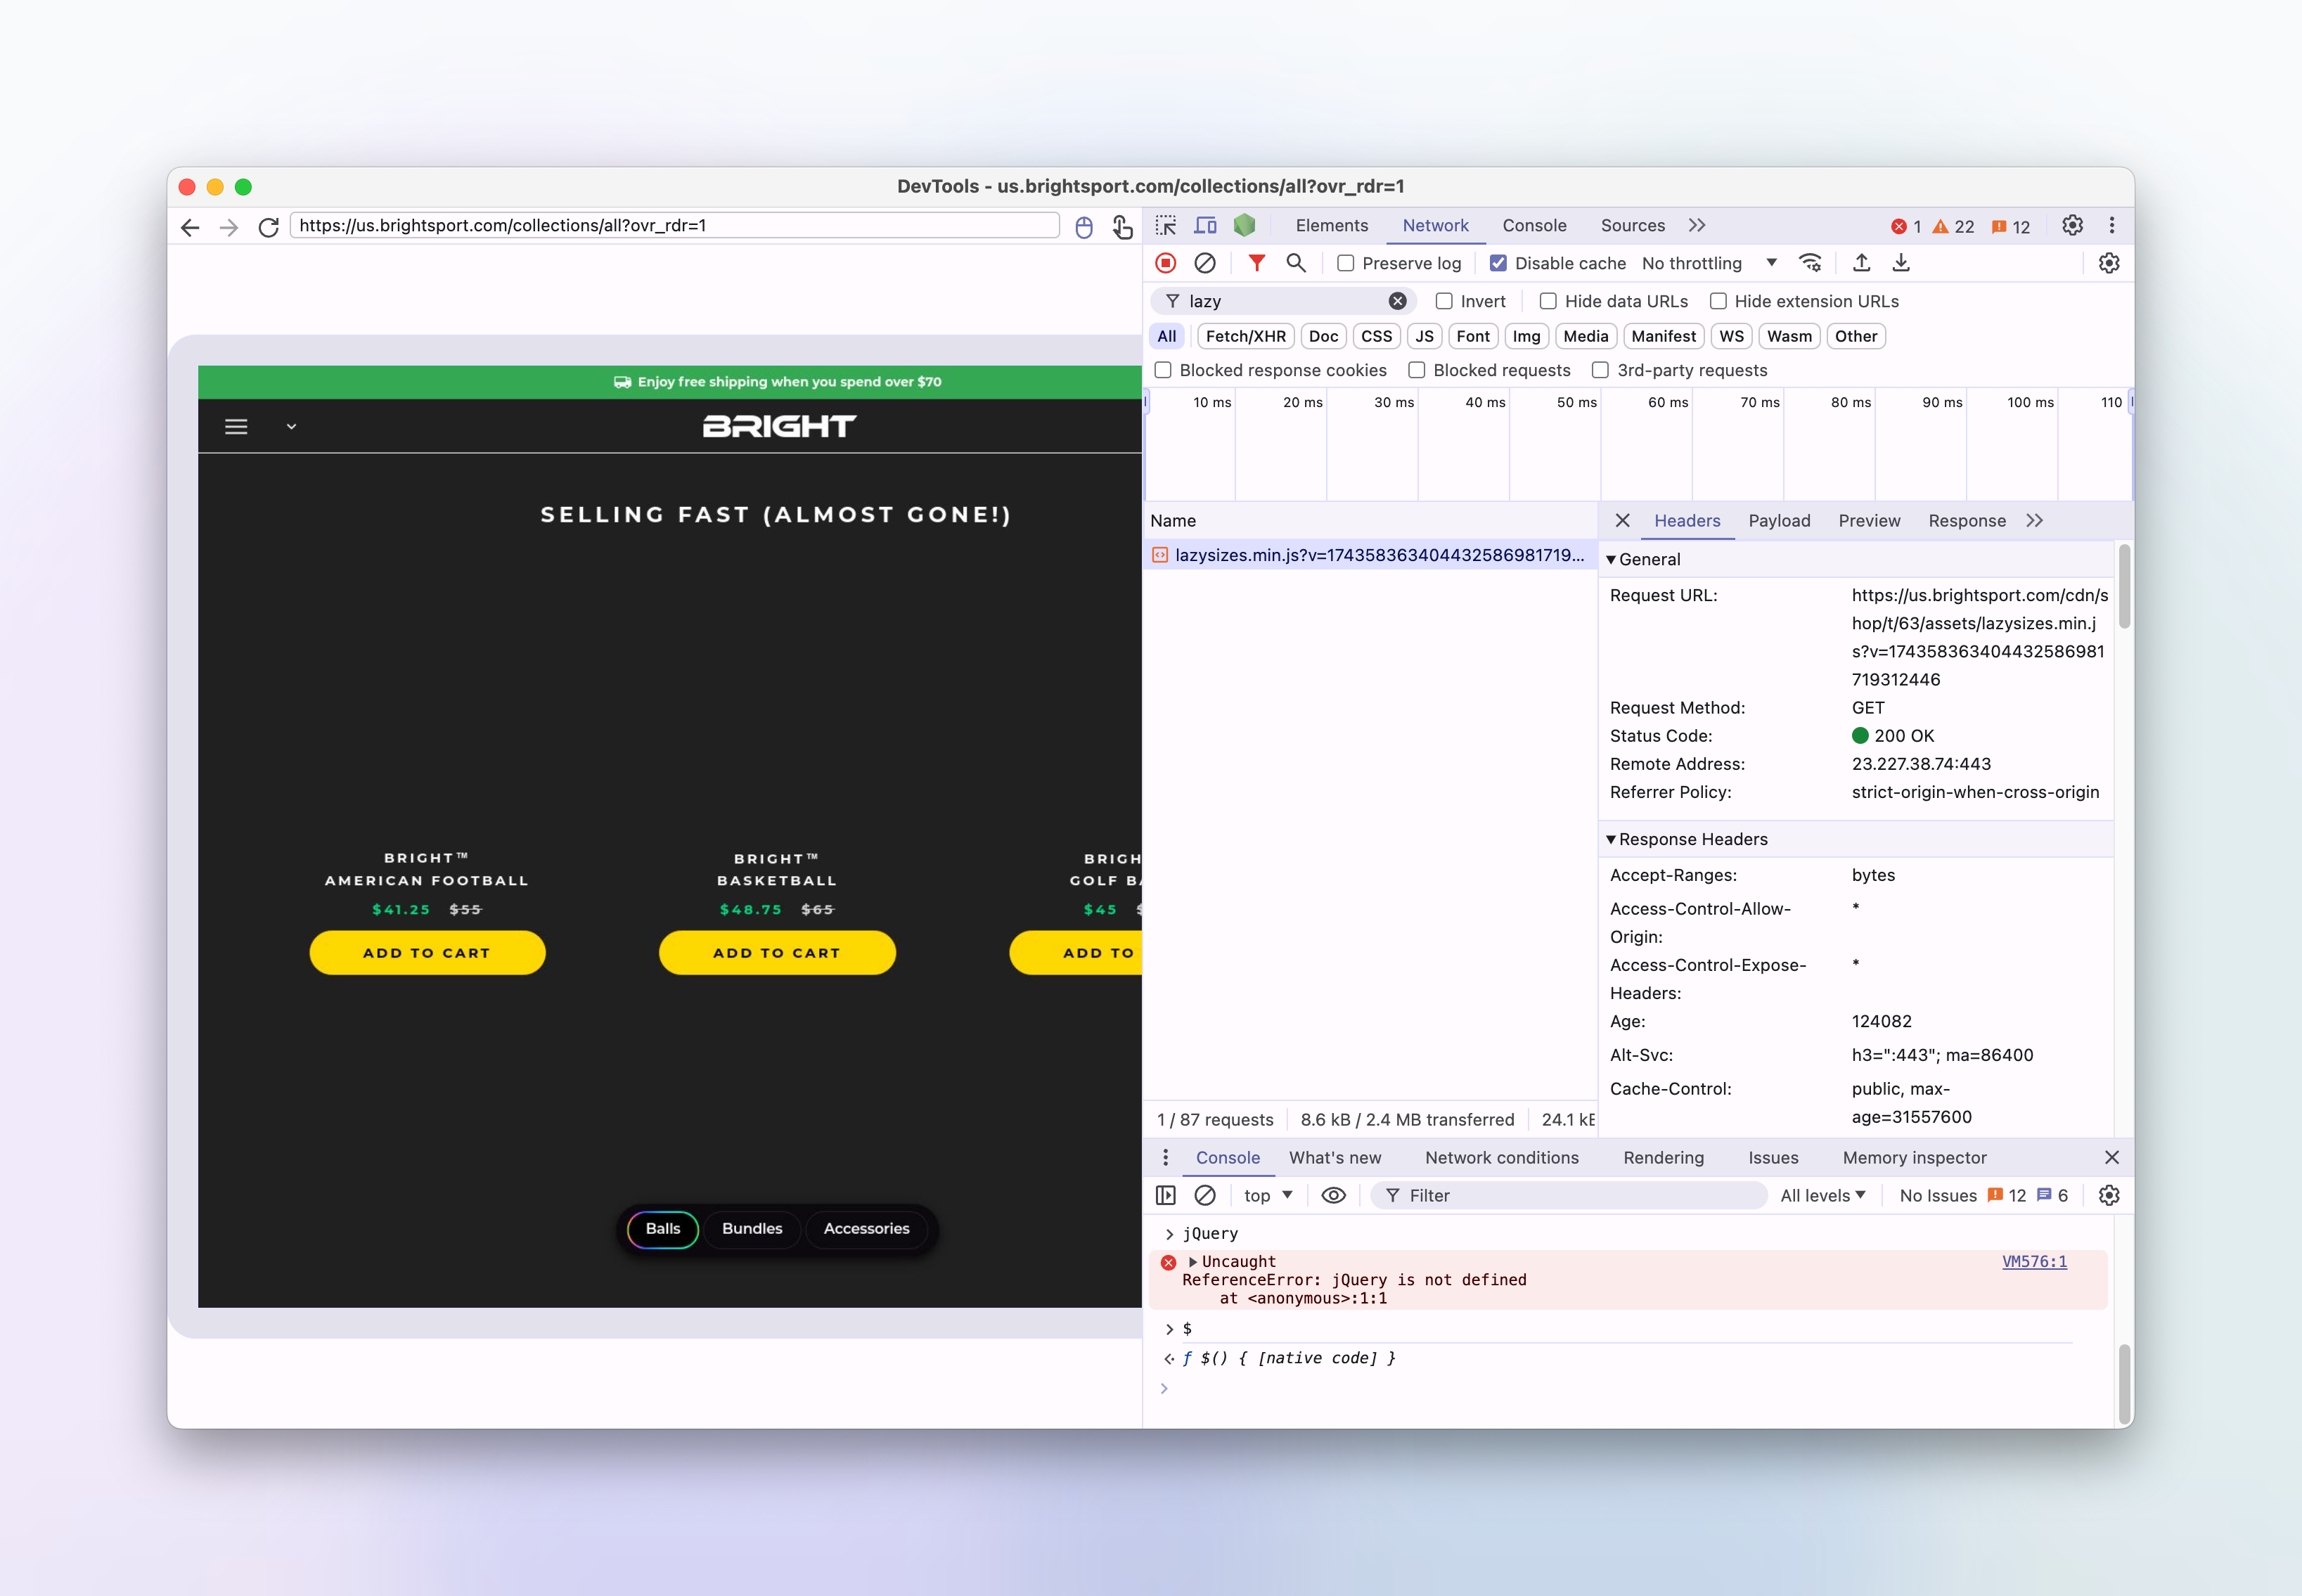2302x1596 pixels.
Task: Select the JS request filter
Action: 1424,336
